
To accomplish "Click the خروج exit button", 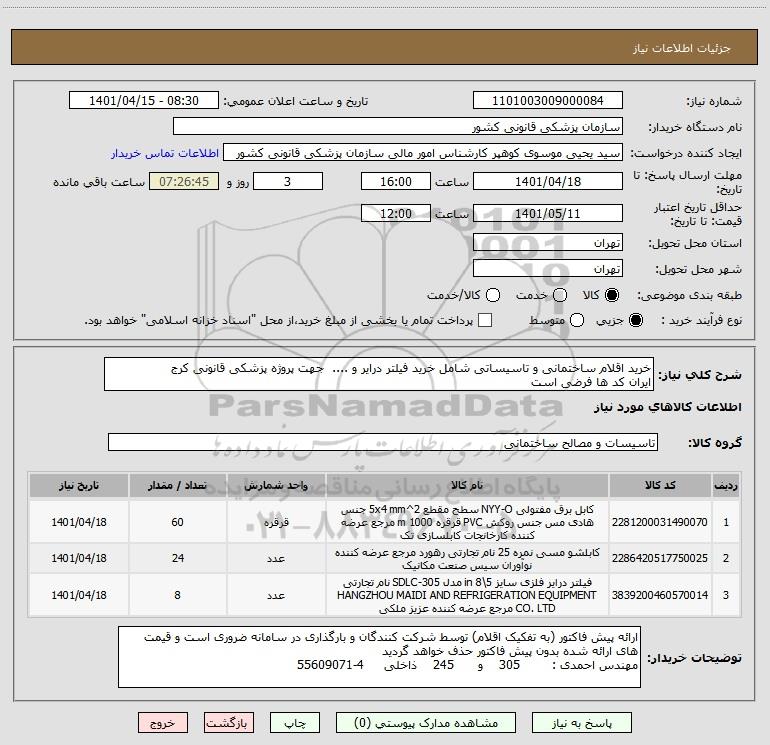I will 163,723.
